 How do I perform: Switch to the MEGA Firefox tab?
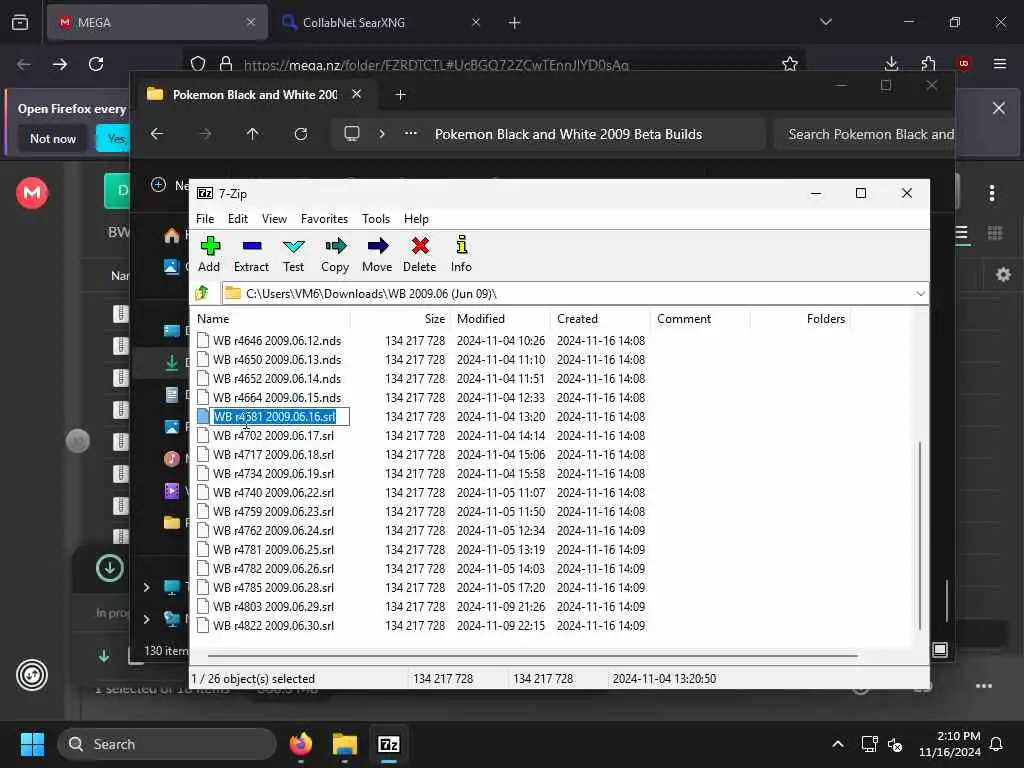pyautogui.click(x=157, y=22)
